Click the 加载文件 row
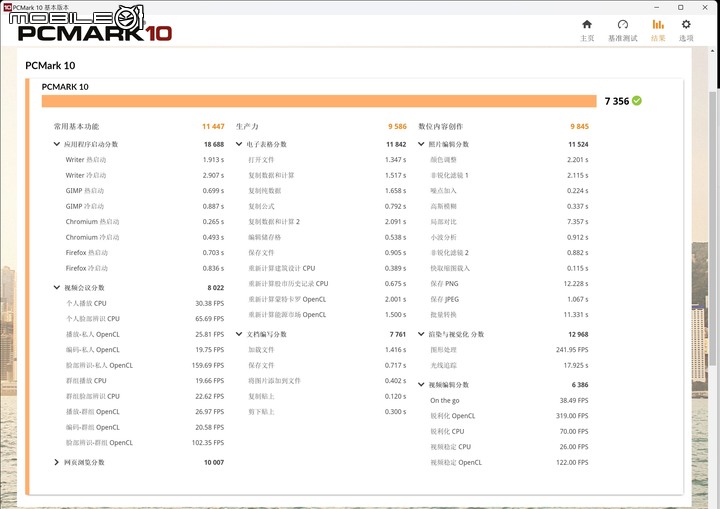The width and height of the screenshot is (720, 509). coord(327,350)
